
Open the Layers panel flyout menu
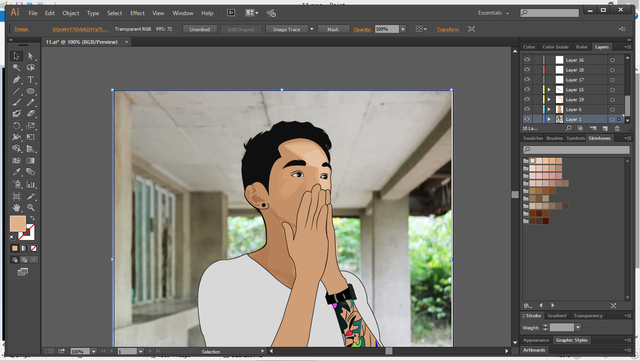(627, 47)
